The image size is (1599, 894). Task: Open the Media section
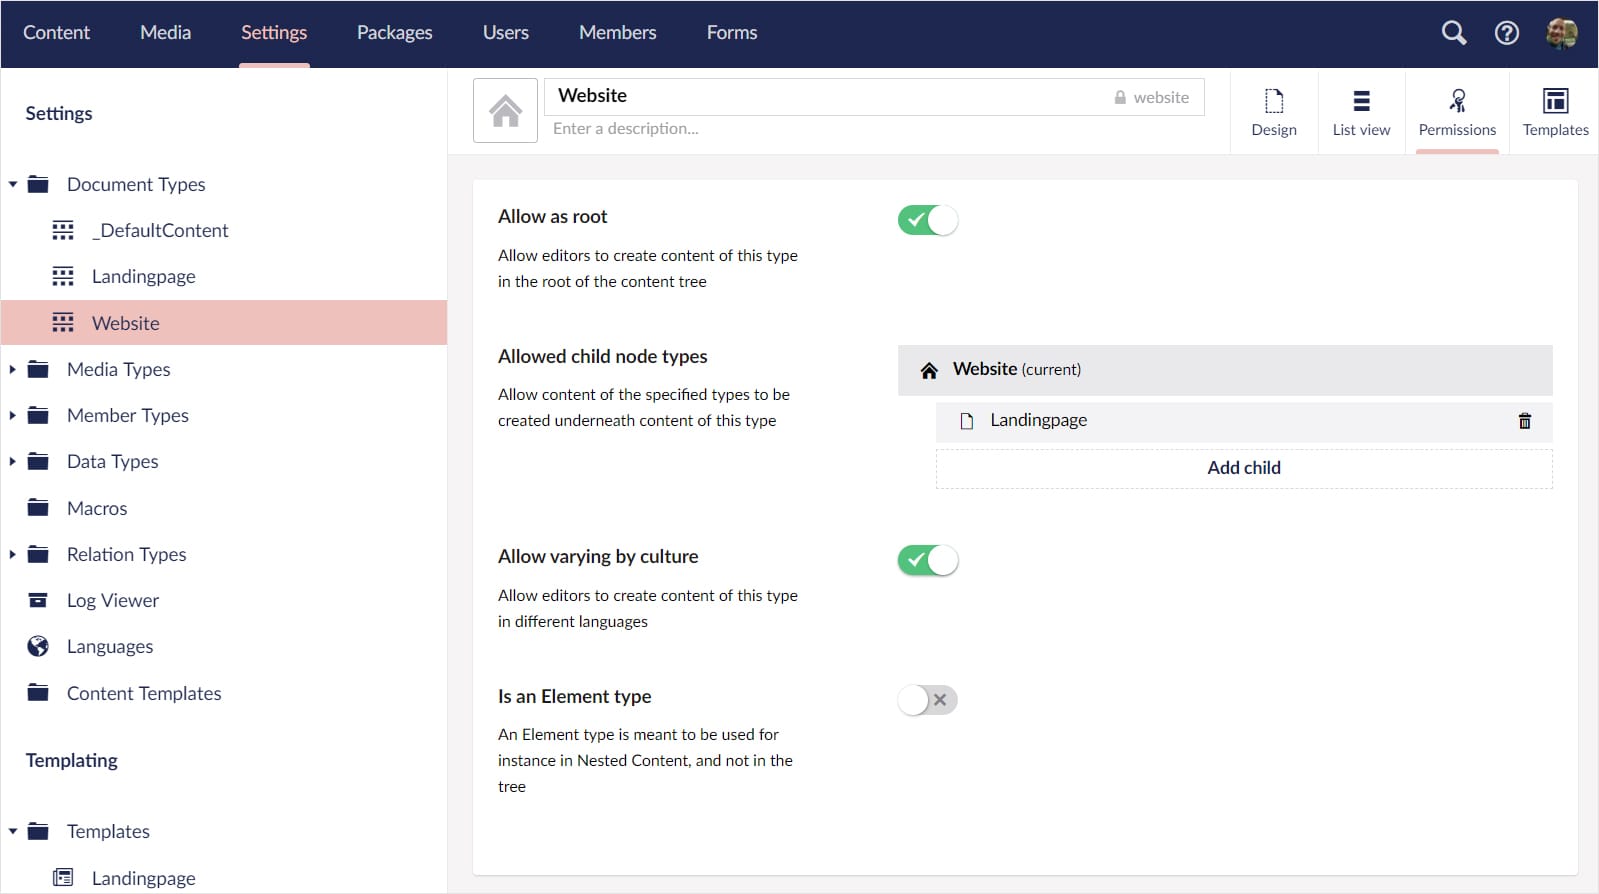[165, 33]
